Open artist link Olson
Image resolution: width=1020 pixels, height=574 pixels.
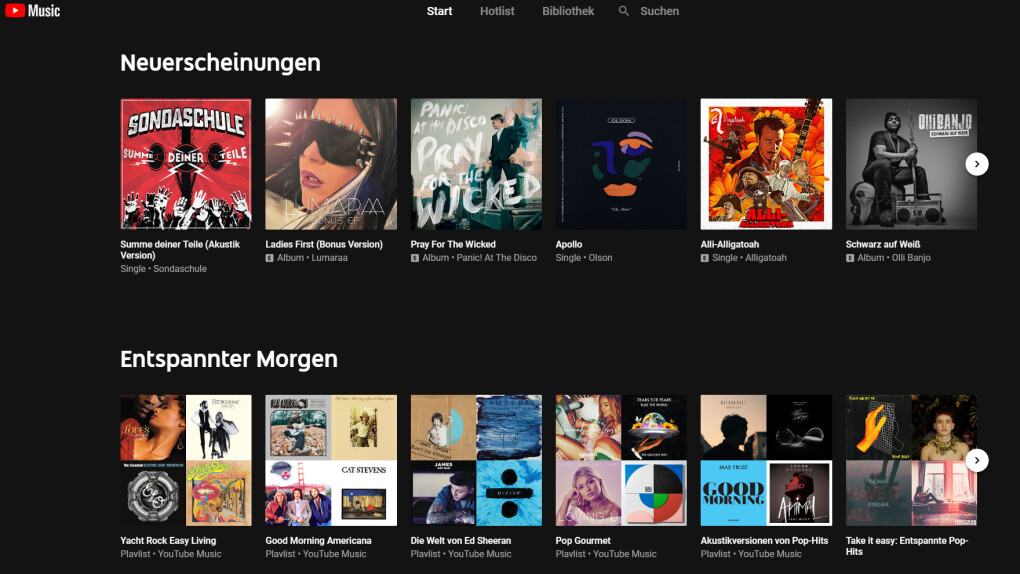pos(600,258)
